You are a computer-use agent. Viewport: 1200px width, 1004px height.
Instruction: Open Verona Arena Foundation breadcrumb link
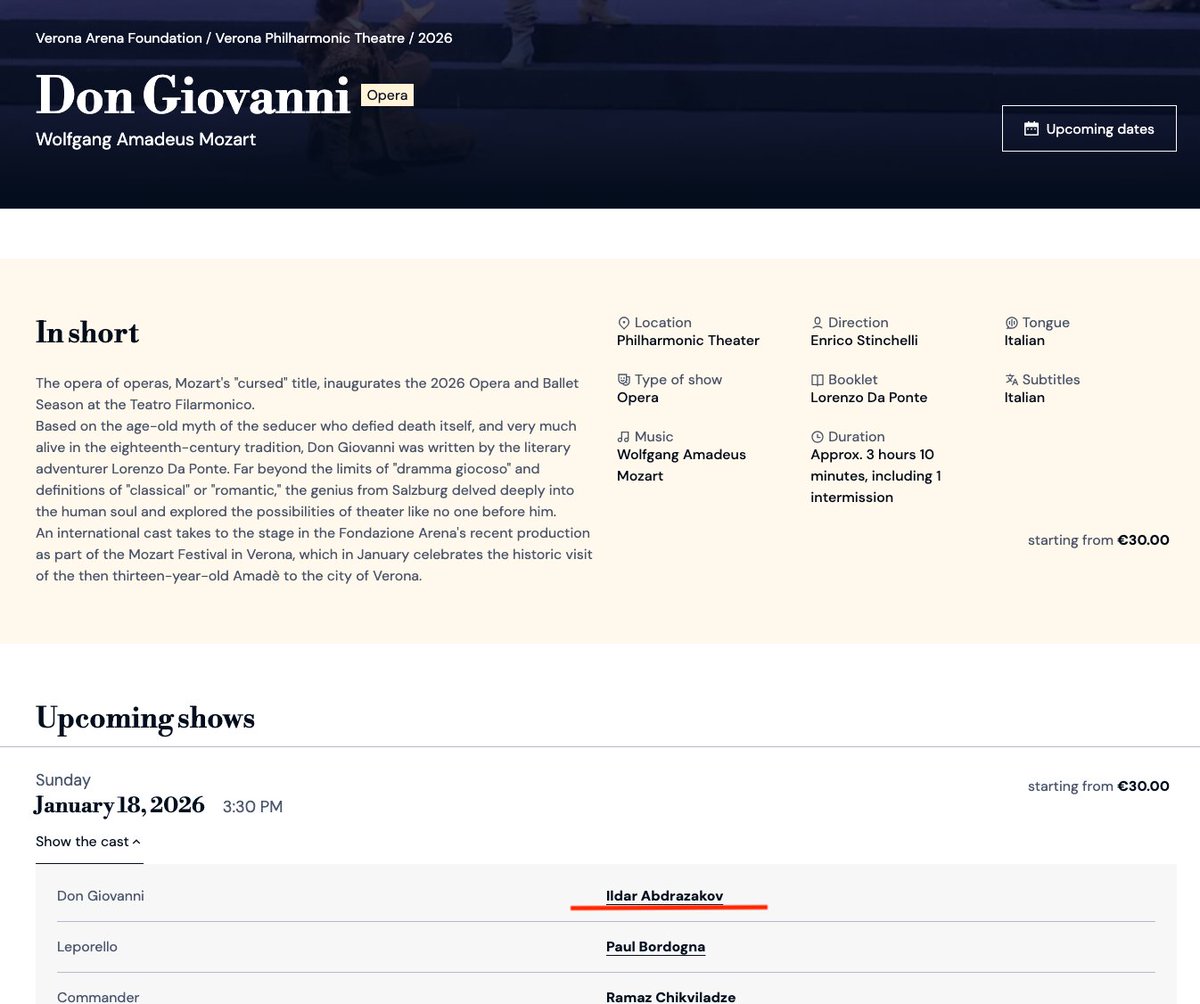[x=119, y=38]
